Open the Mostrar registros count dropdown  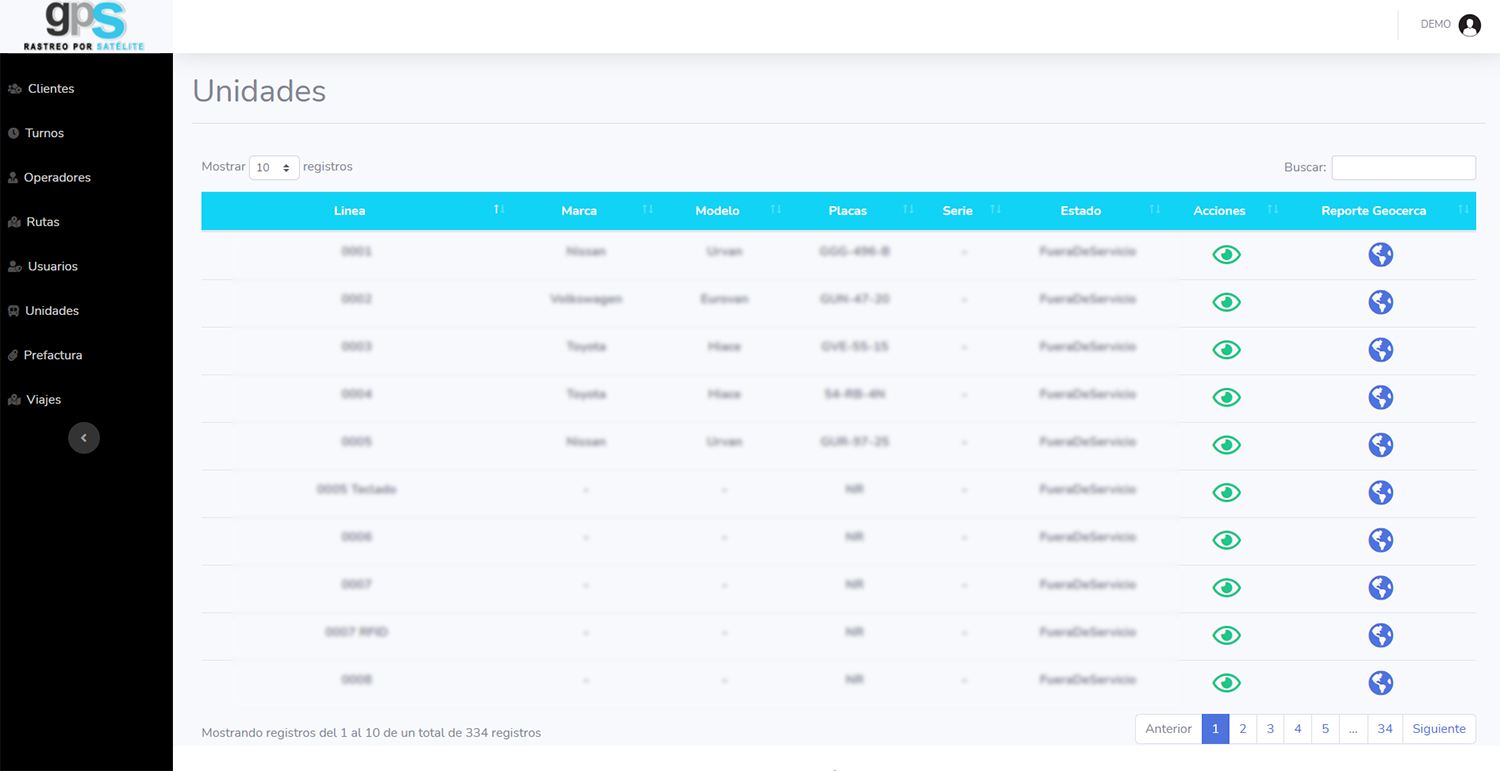coord(274,168)
